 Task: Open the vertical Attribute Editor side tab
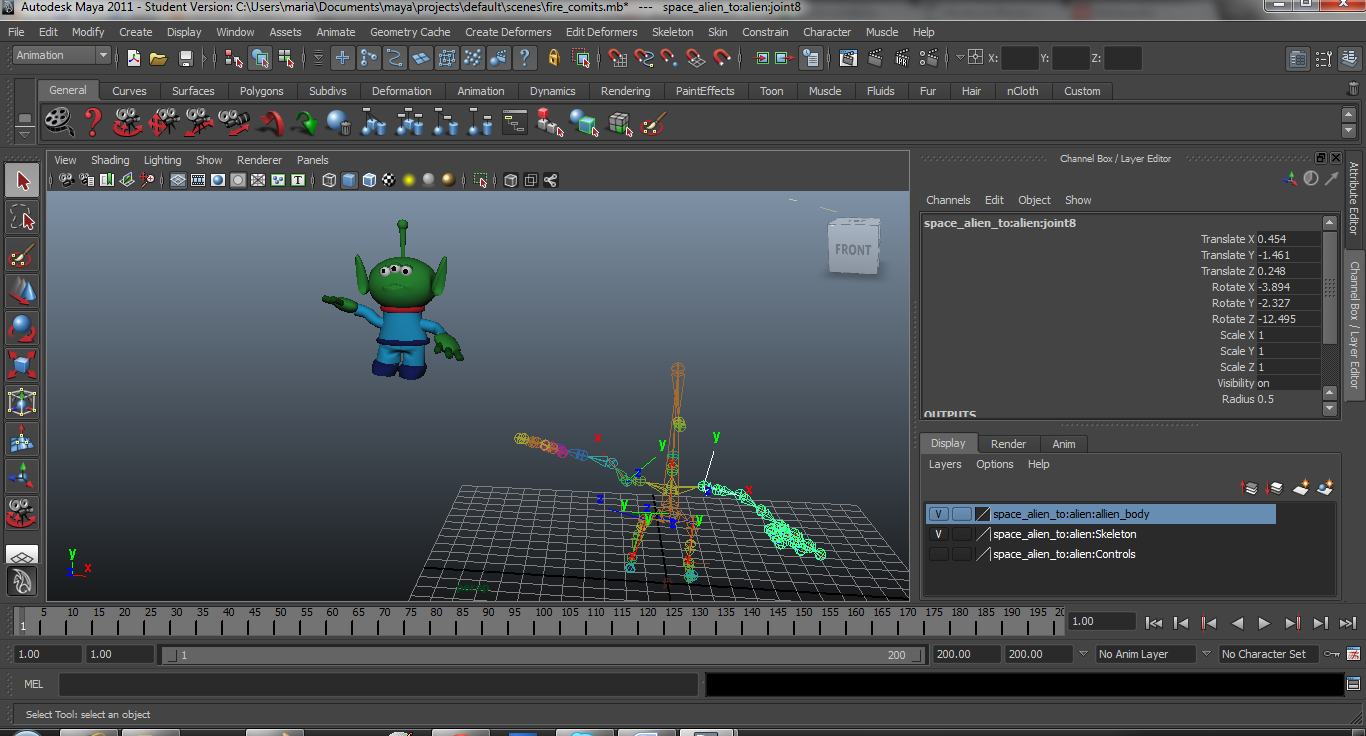1354,200
